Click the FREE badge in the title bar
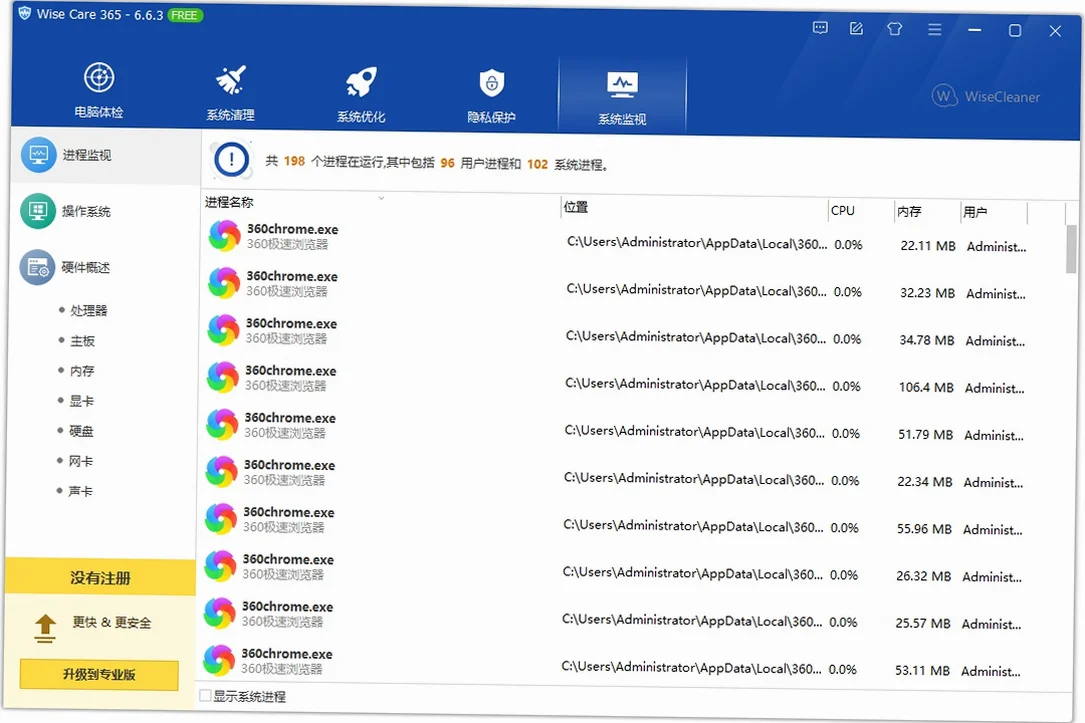This screenshot has height=723, width=1085. [x=185, y=15]
